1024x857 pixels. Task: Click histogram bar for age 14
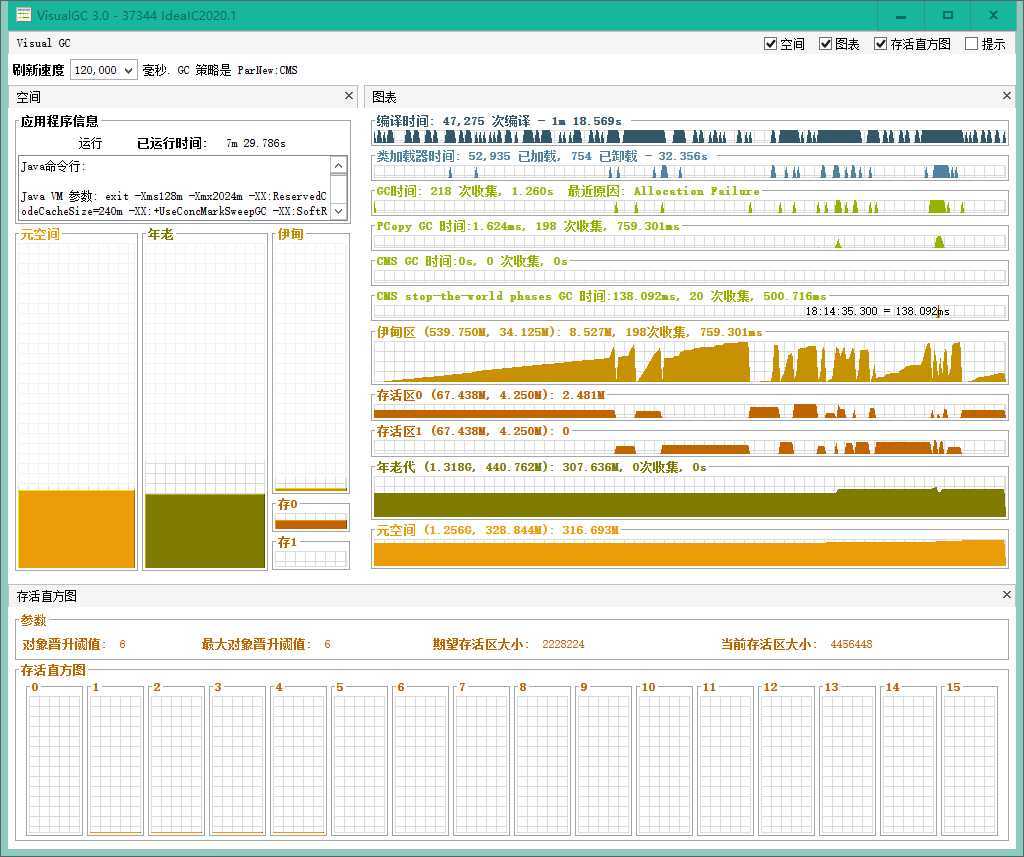point(910,764)
